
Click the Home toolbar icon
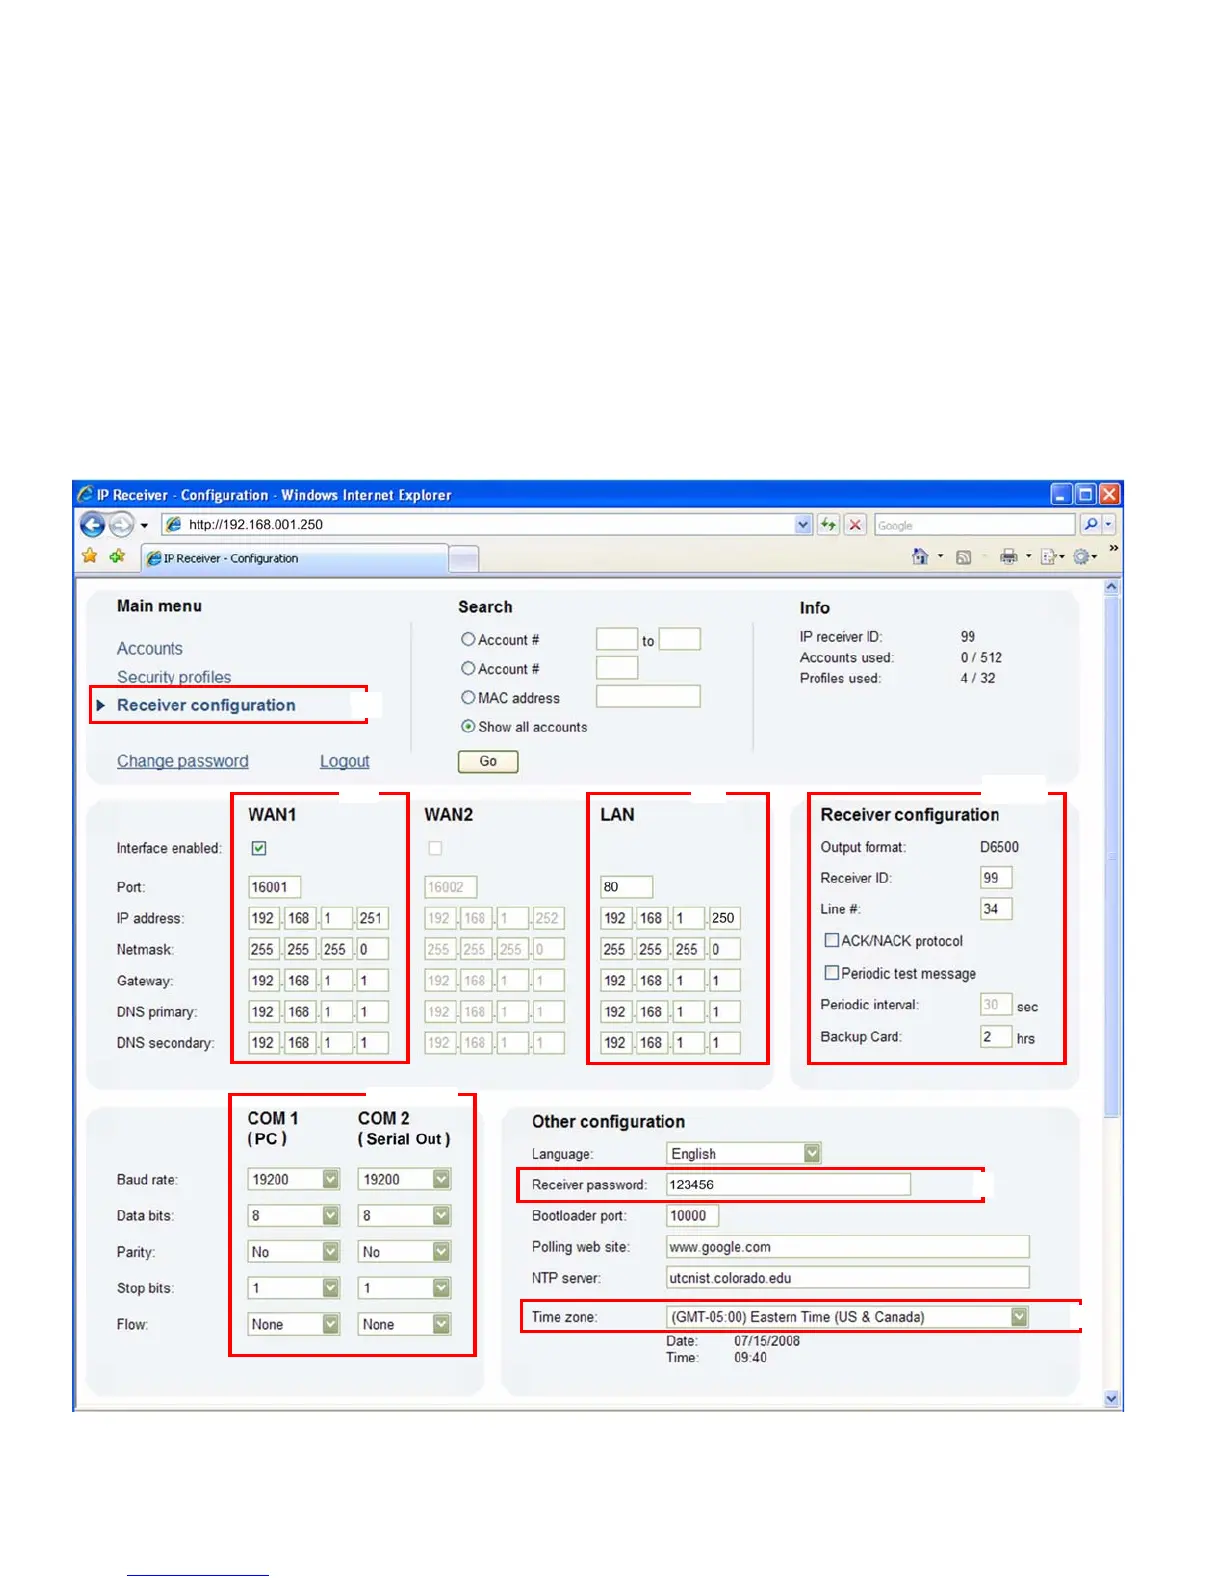click(x=920, y=556)
